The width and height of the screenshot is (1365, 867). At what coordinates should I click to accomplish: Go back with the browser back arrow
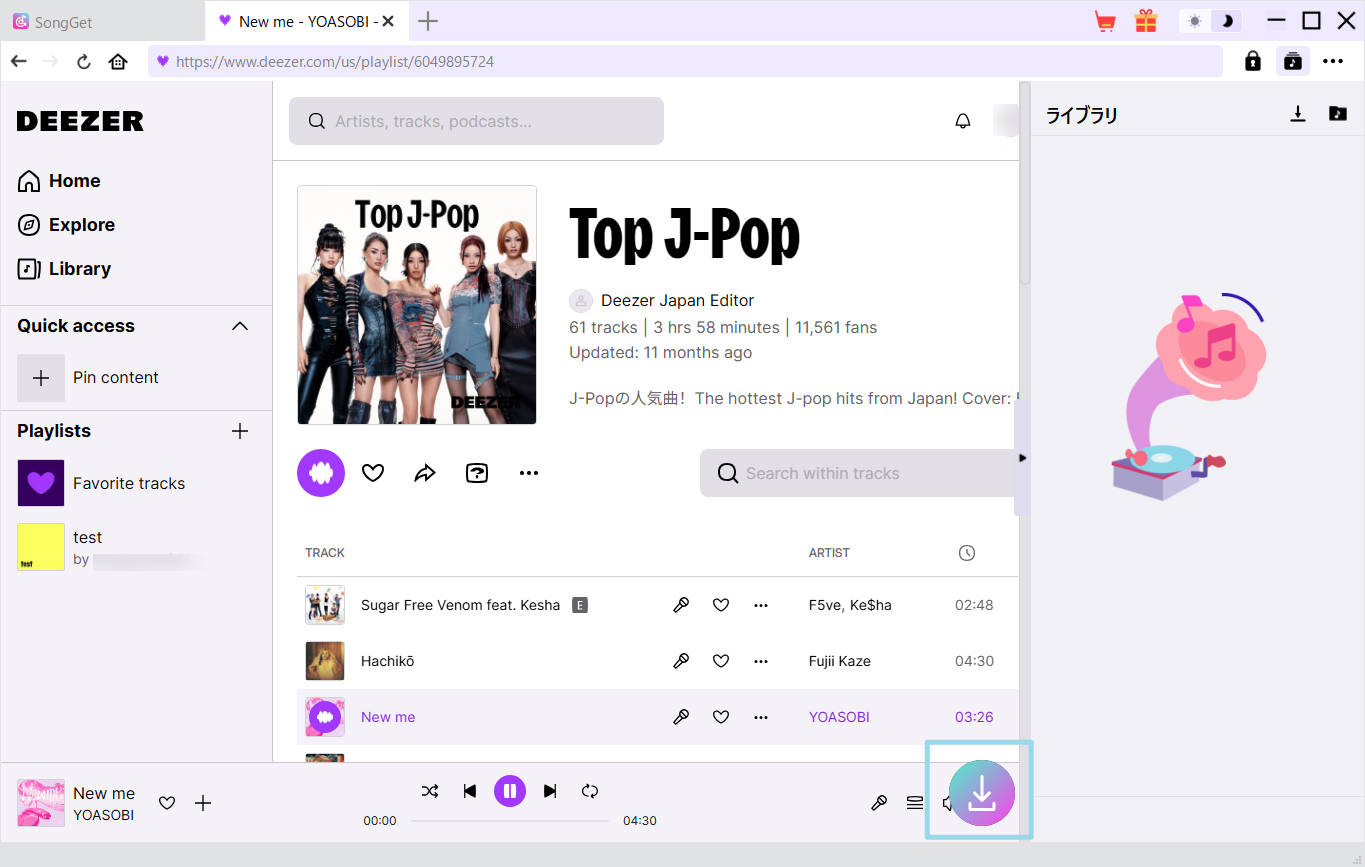point(18,61)
